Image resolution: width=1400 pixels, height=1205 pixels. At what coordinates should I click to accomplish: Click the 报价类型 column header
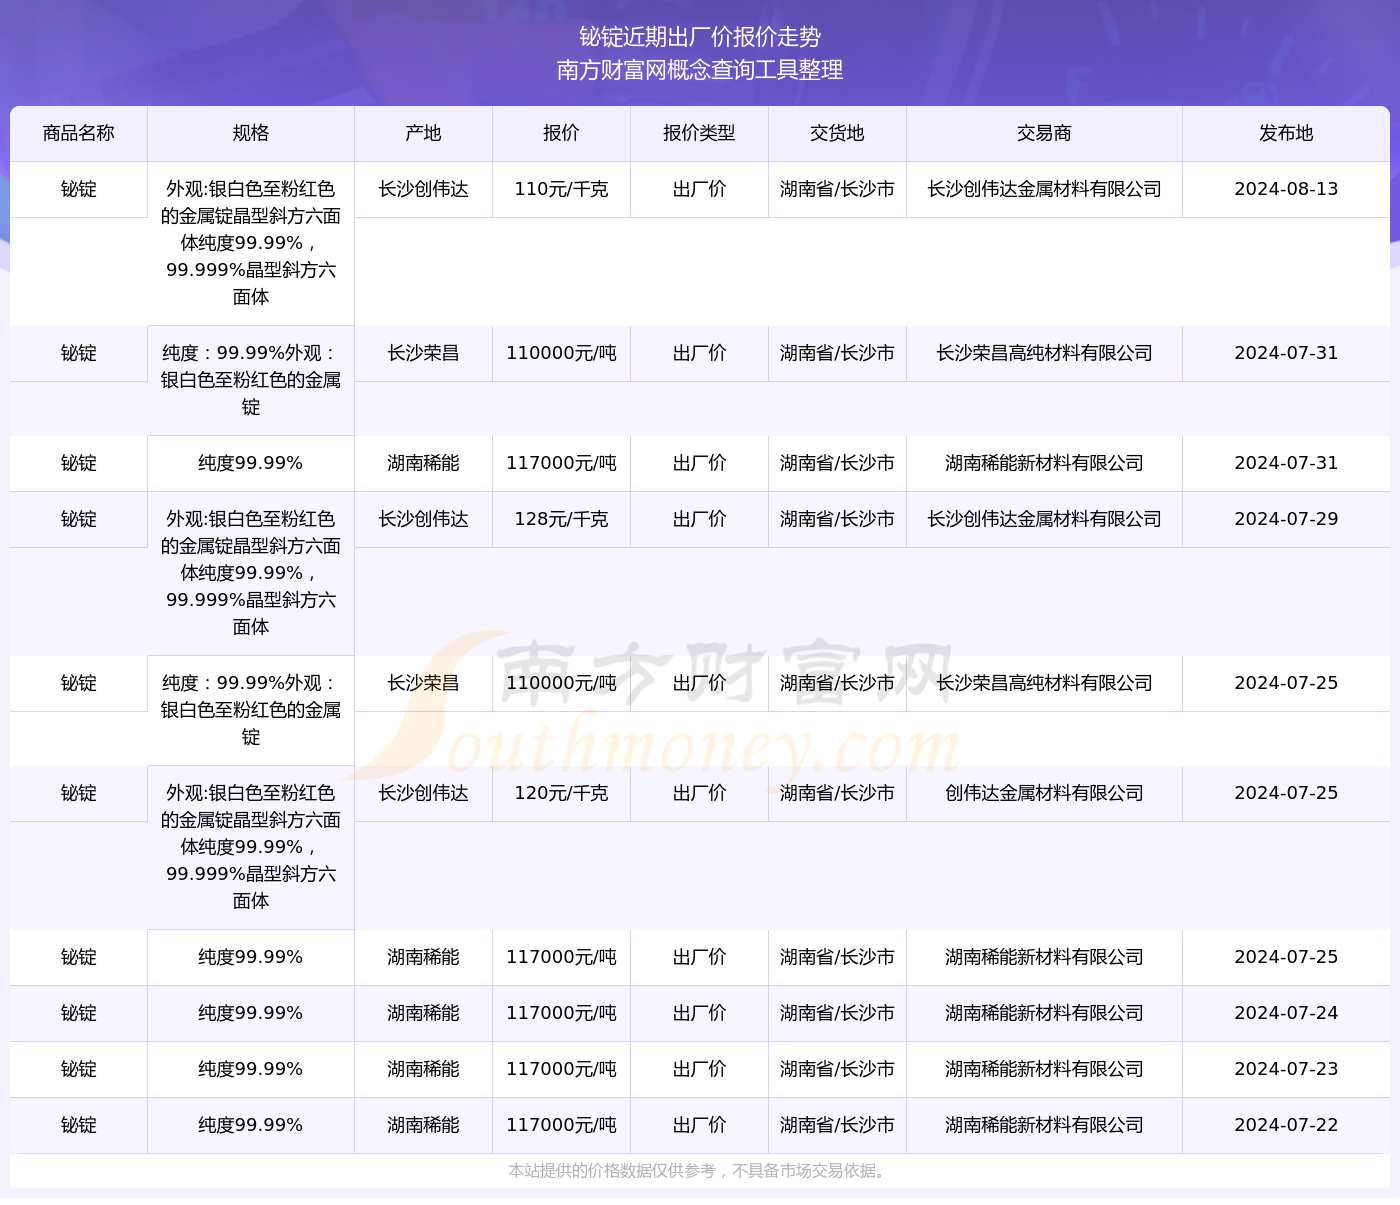click(x=699, y=133)
